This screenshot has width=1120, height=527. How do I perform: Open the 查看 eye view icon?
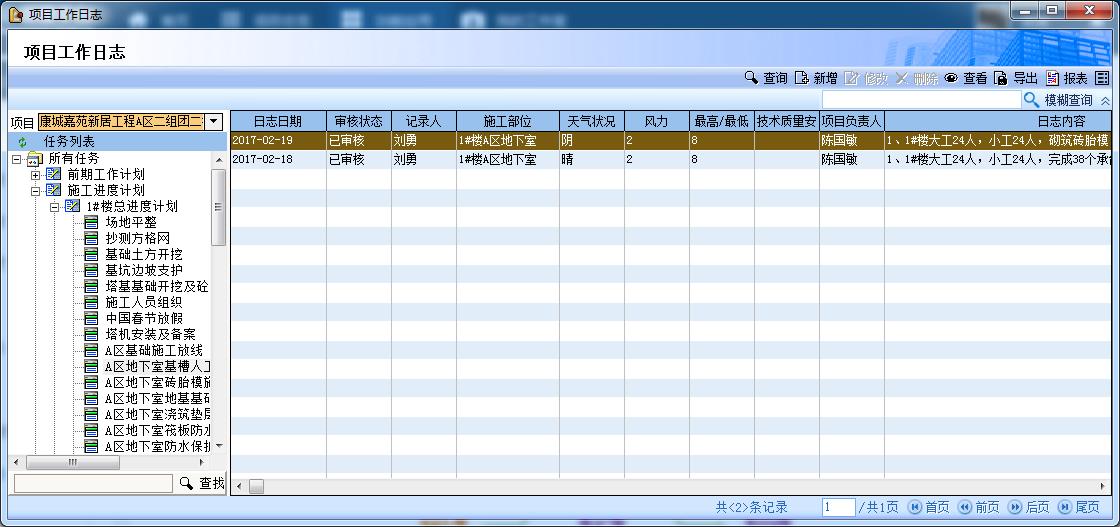point(951,78)
